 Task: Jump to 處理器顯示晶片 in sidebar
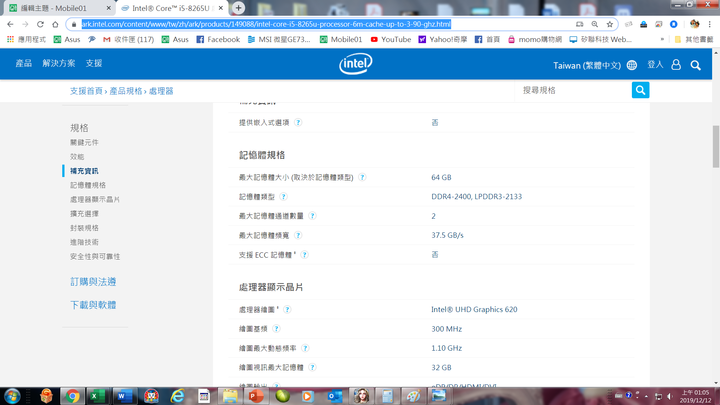(x=95, y=199)
